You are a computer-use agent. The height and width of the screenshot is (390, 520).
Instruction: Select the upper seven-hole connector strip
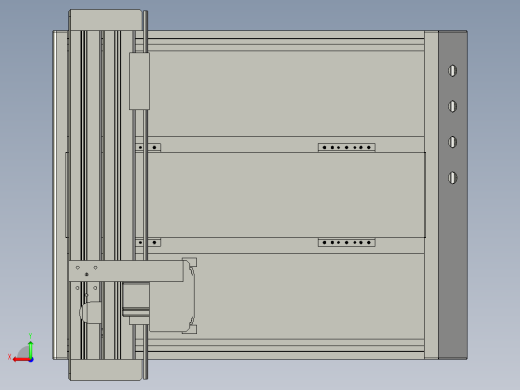(x=347, y=147)
